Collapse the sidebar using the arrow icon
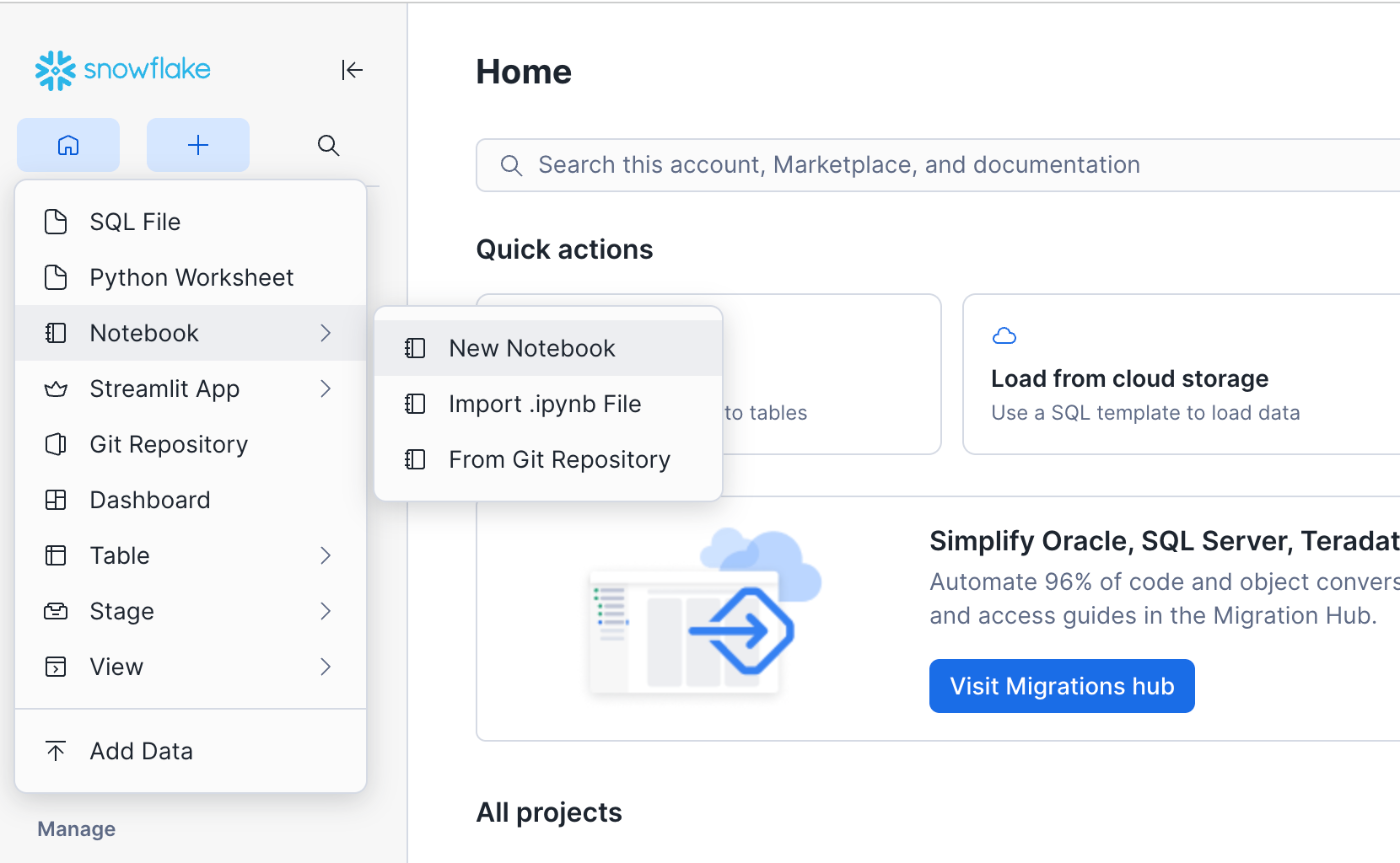 [352, 70]
